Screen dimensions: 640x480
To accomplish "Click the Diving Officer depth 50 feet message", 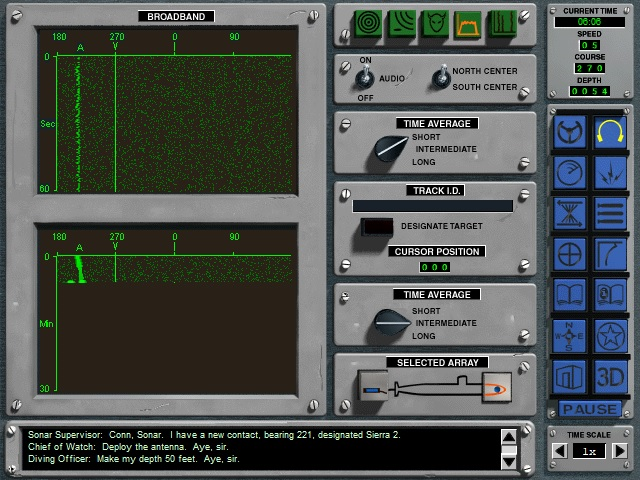I will [134, 459].
